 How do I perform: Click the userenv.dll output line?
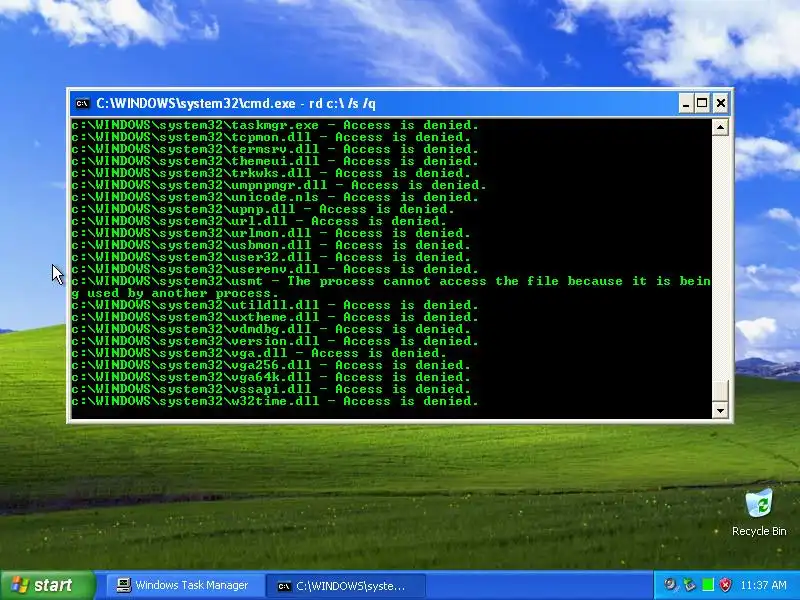(x=275, y=269)
